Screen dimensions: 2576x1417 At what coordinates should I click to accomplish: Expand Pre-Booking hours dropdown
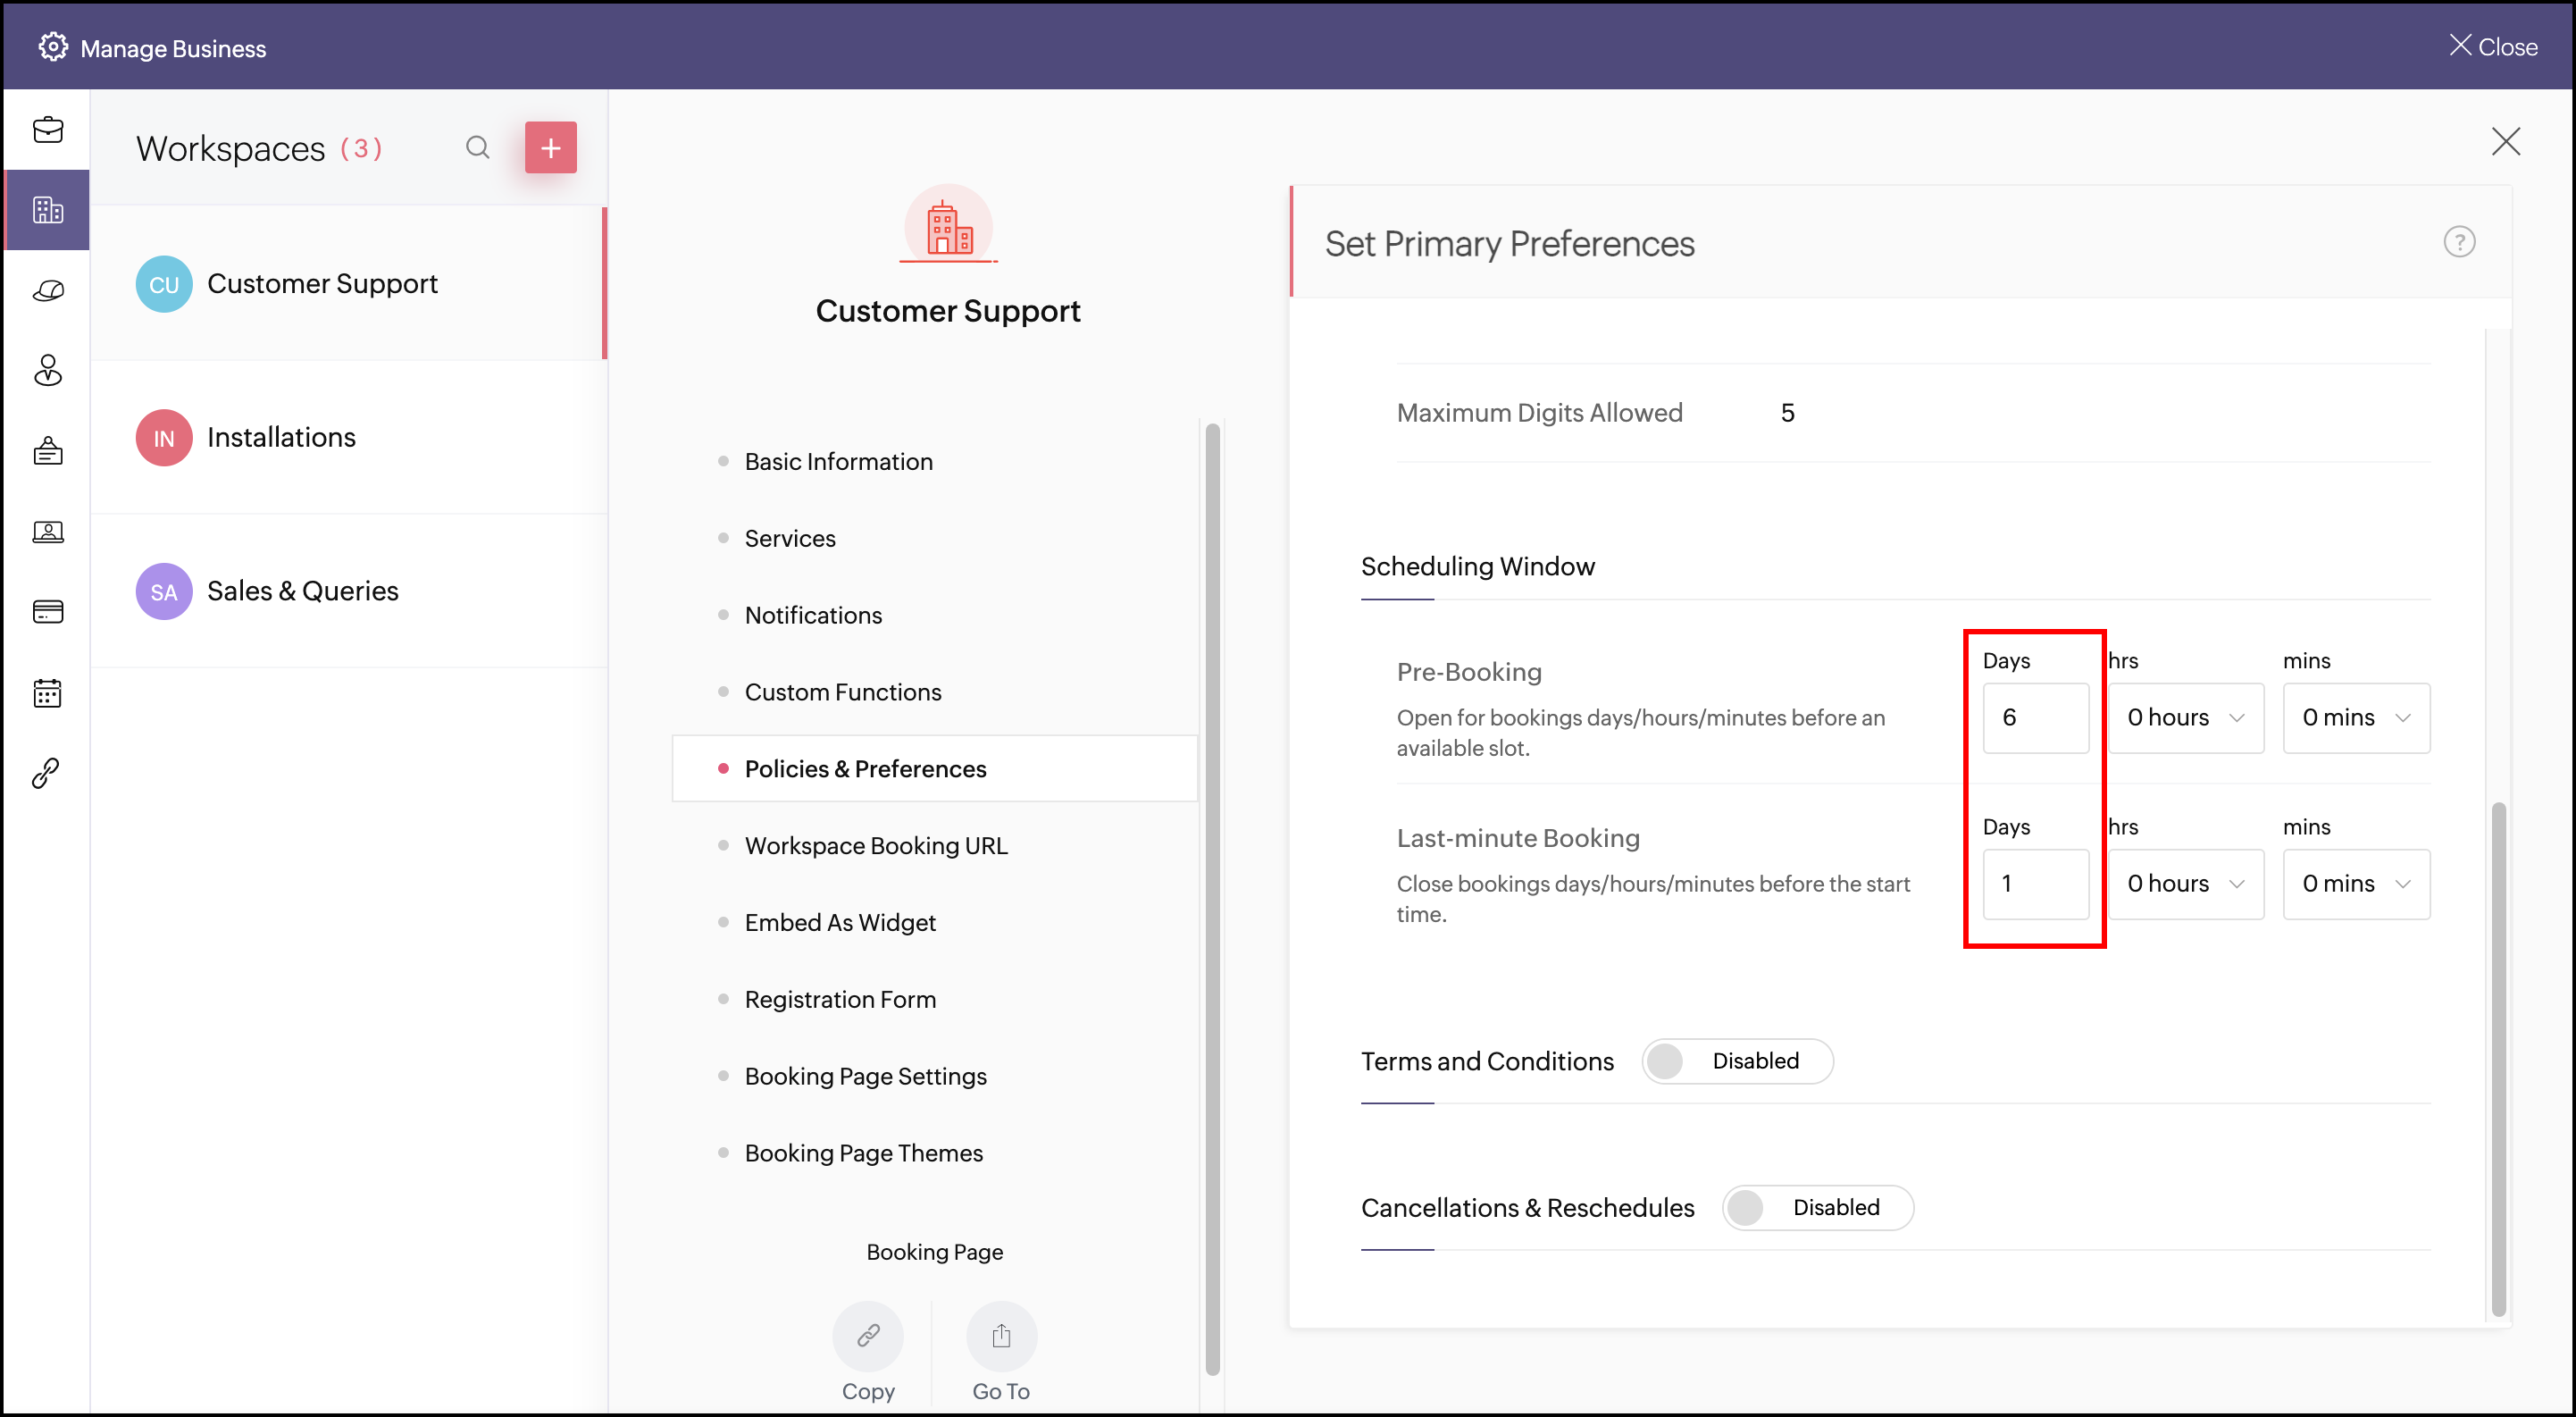[2185, 718]
